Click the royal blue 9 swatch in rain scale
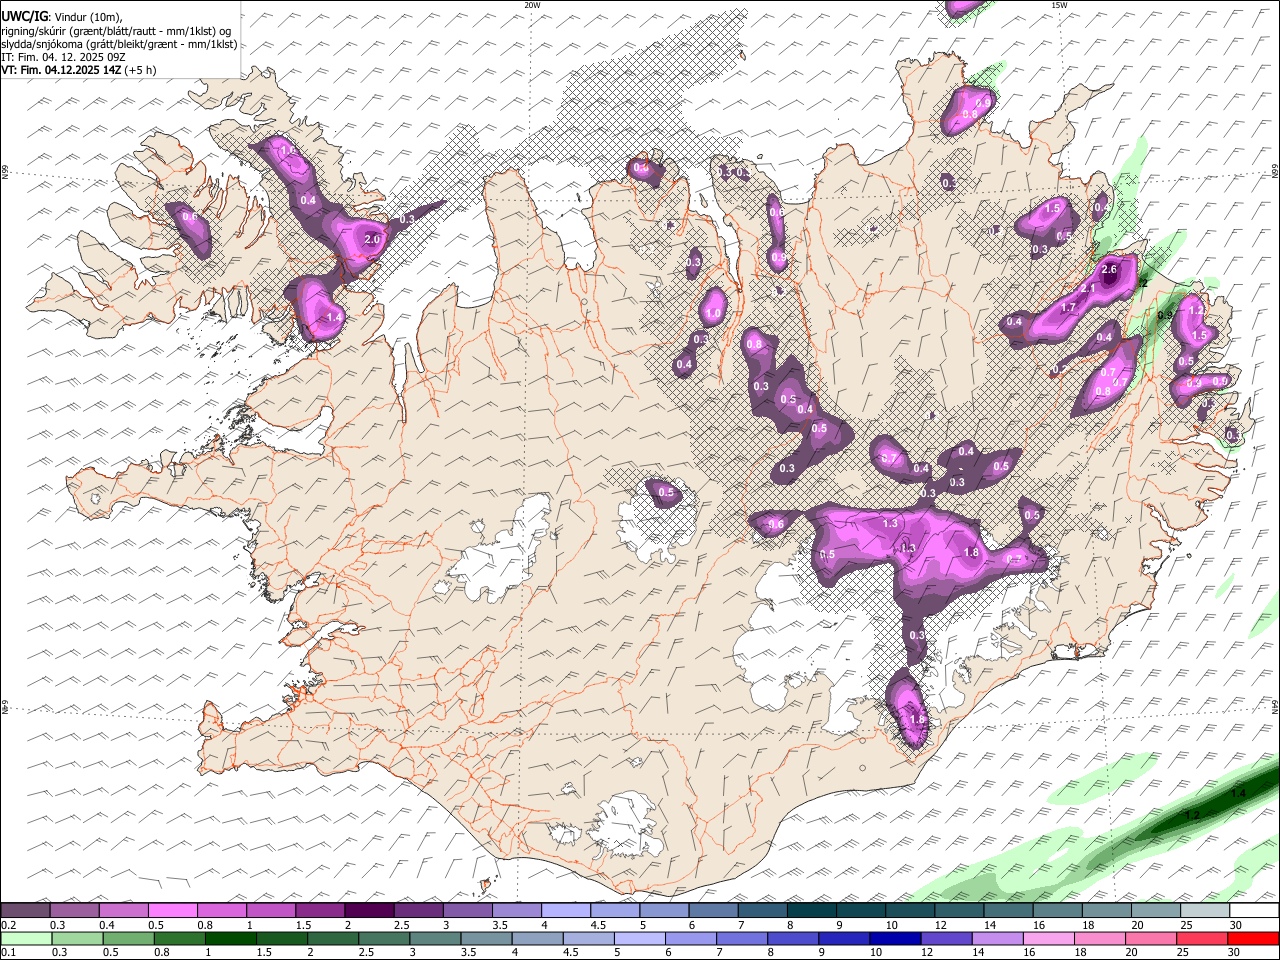This screenshot has height=960, width=1280. [x=844, y=938]
